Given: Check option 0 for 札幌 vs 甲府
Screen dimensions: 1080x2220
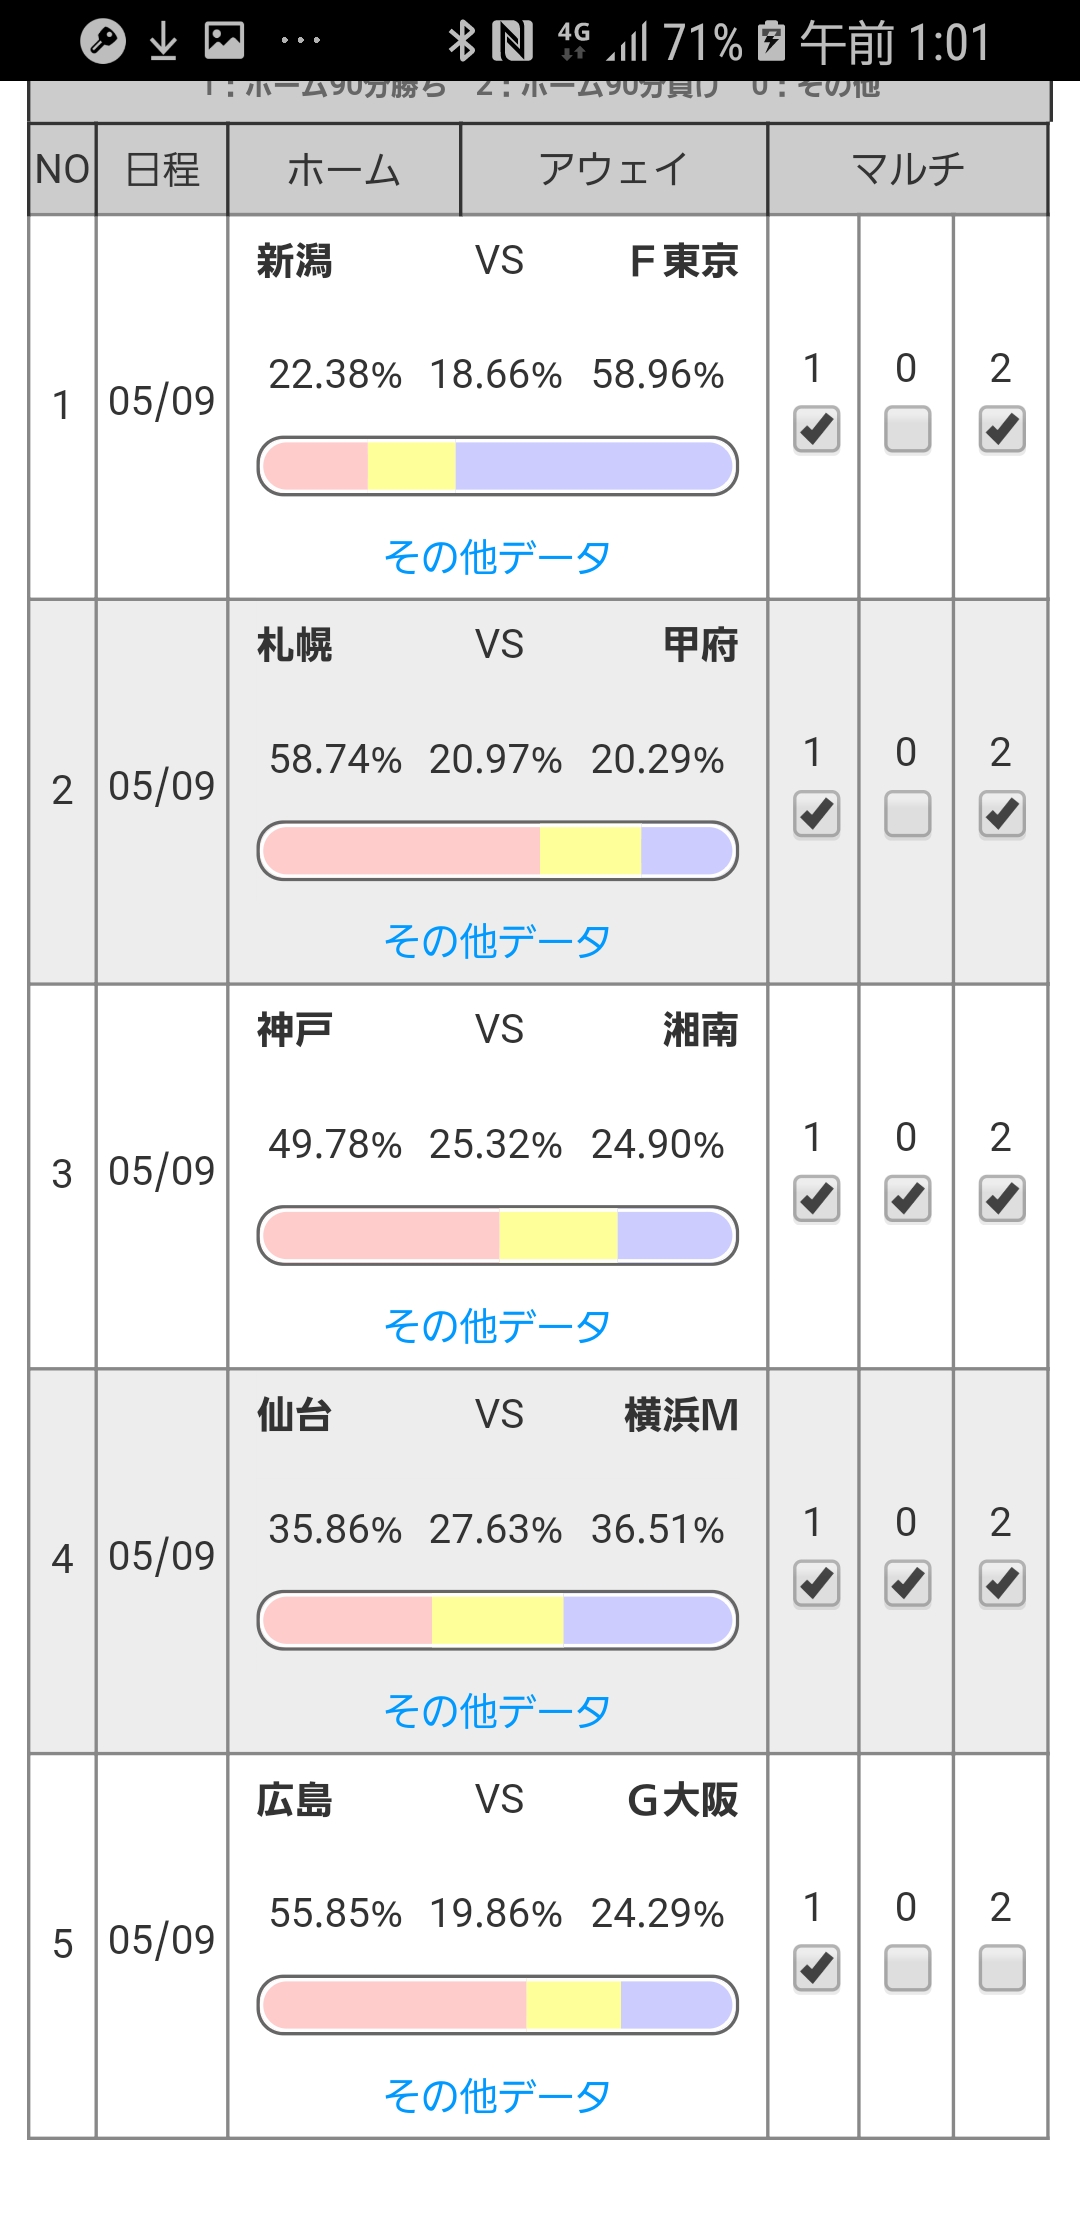Looking at the screenshot, I should pyautogui.click(x=907, y=814).
